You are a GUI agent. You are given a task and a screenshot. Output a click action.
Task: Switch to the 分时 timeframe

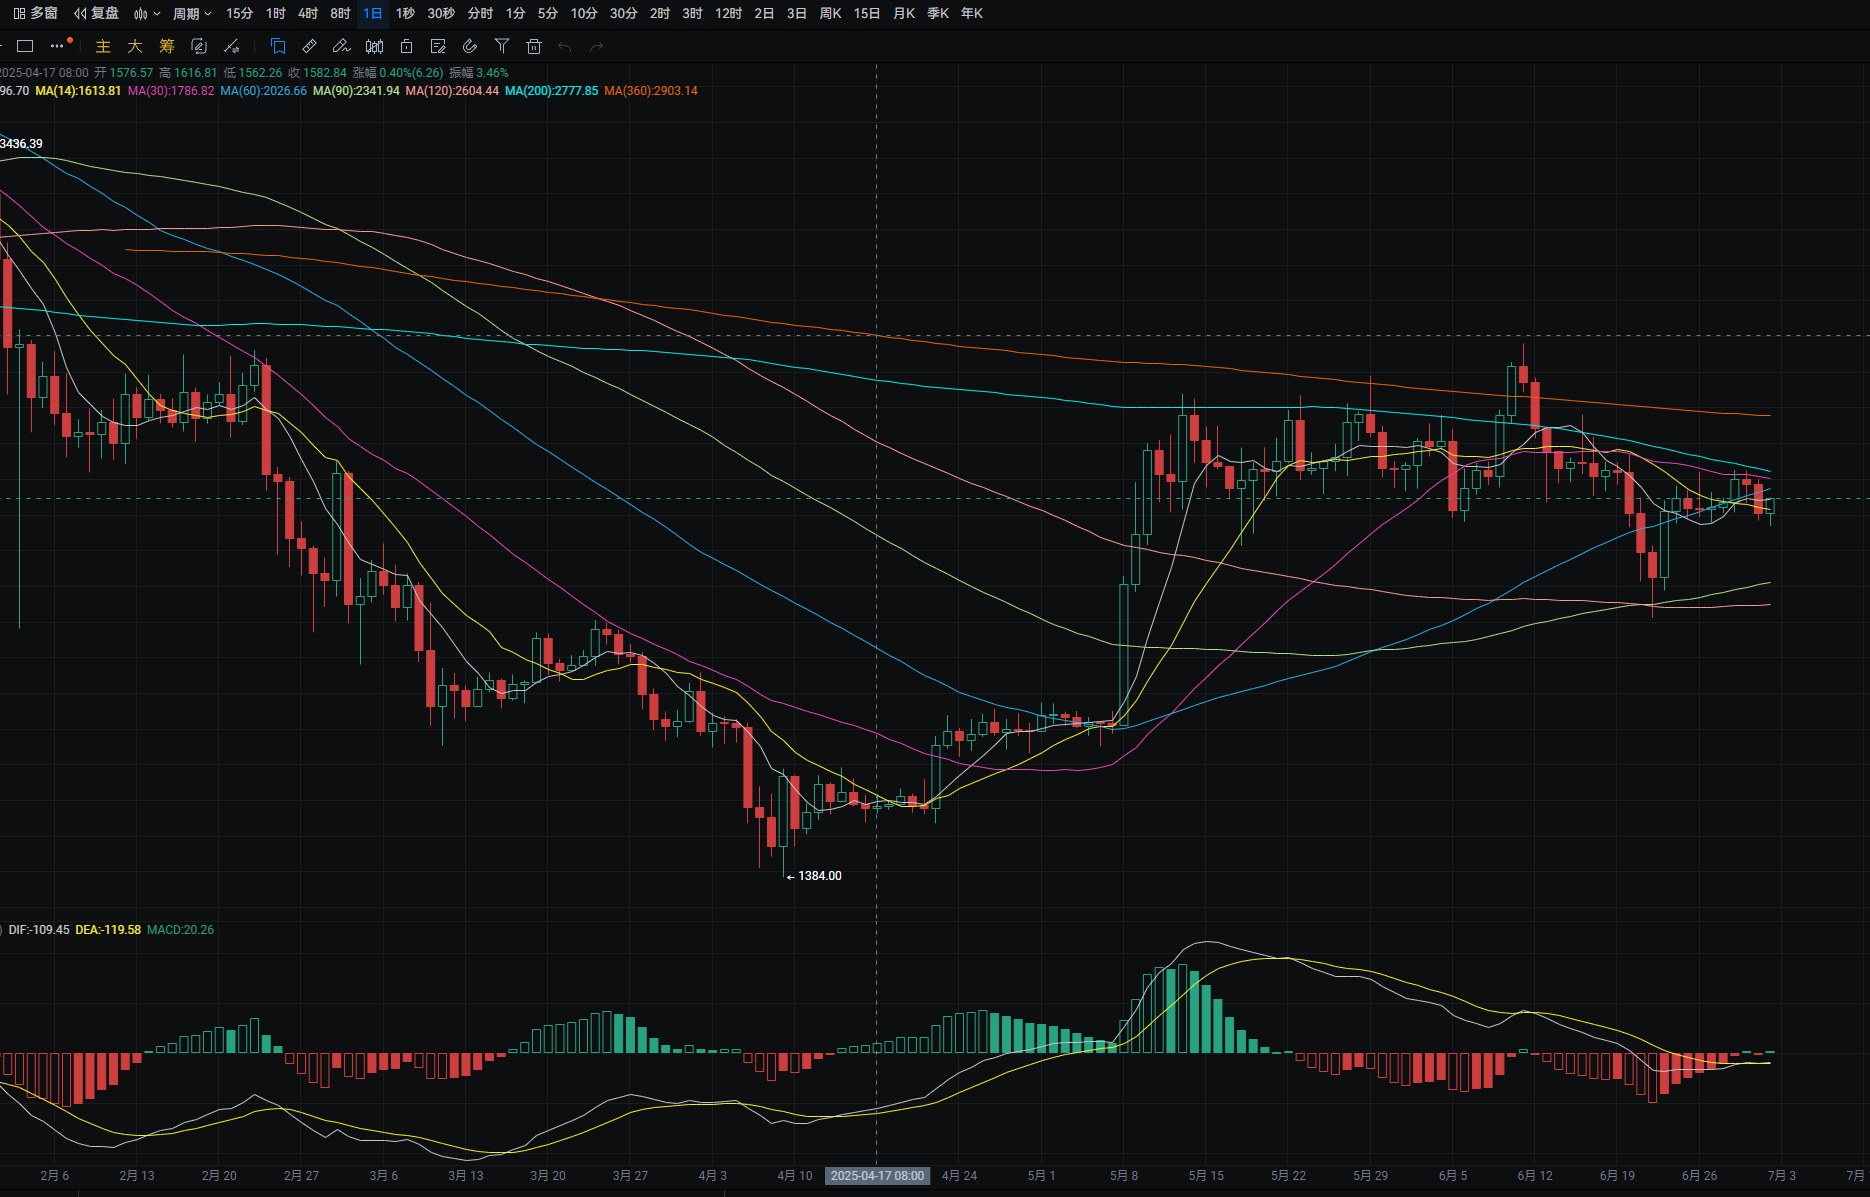(480, 13)
